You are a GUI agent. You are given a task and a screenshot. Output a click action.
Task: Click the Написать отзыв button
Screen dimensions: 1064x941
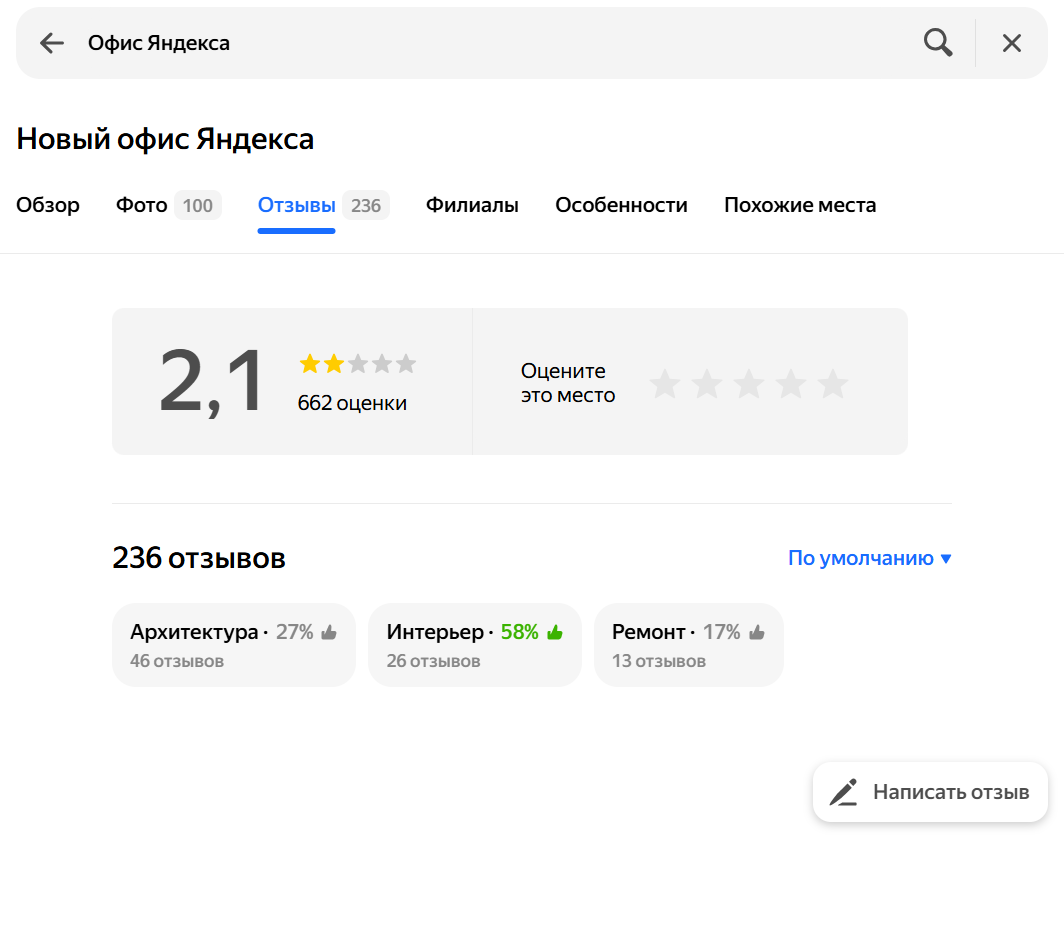(930, 792)
